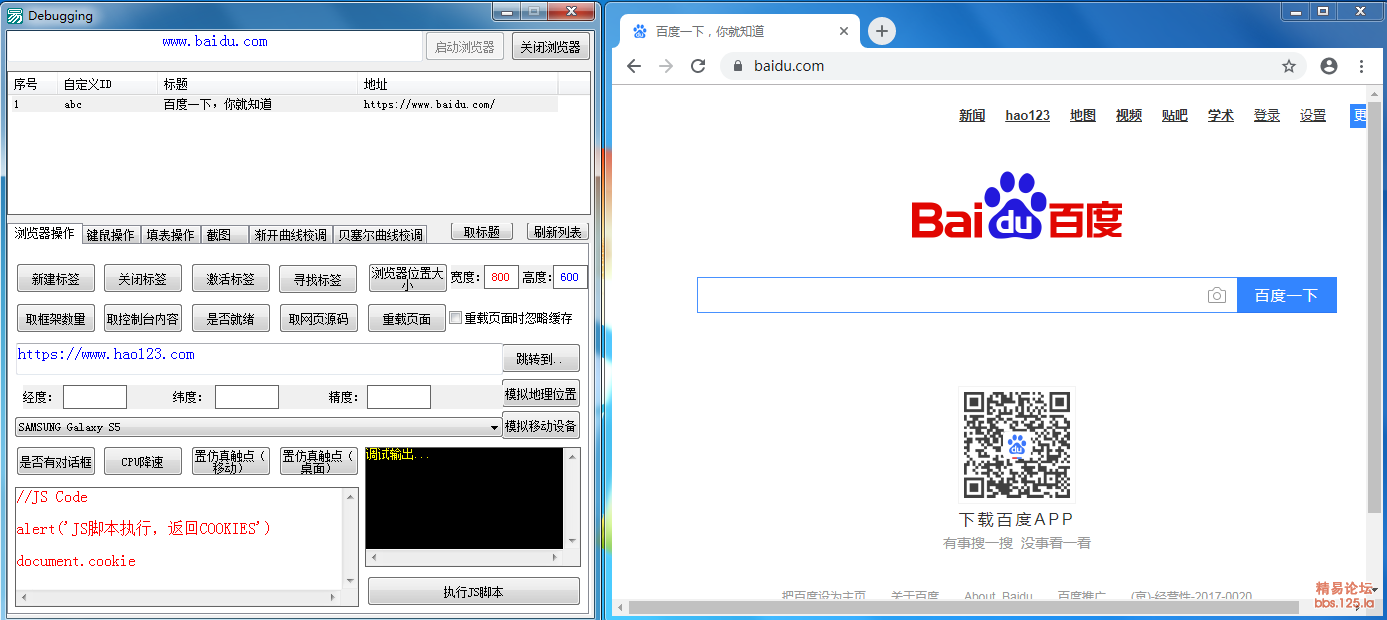Click the Debugging window title icon
This screenshot has width=1387, height=620.
[15, 15]
